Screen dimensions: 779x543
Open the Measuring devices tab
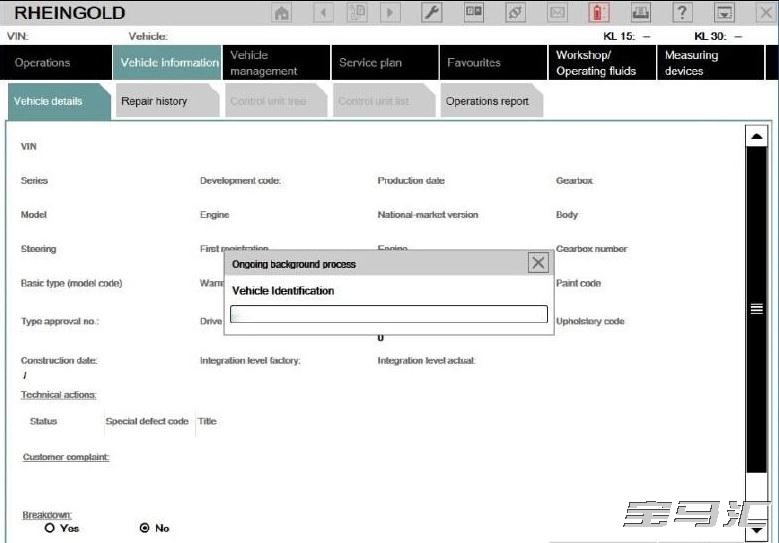tap(710, 63)
